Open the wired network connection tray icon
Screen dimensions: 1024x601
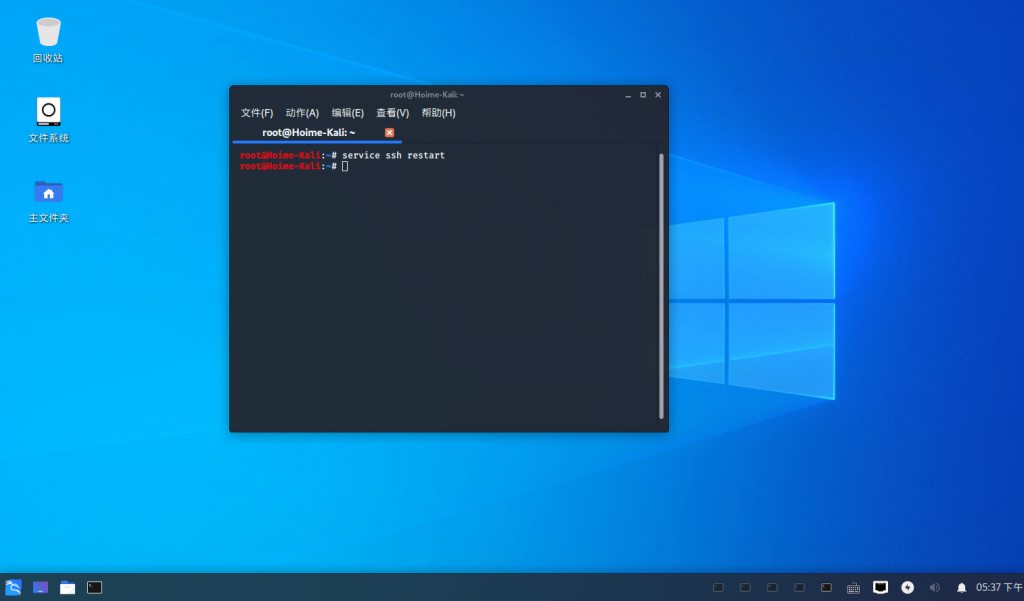point(880,587)
